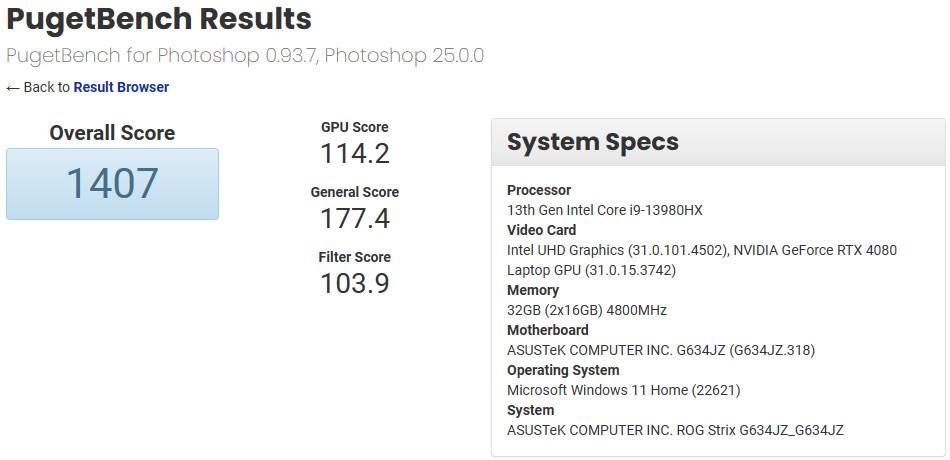Click the PugetBench for Photoshop version subtitle
Screen dimensions: 950x460
(245, 55)
